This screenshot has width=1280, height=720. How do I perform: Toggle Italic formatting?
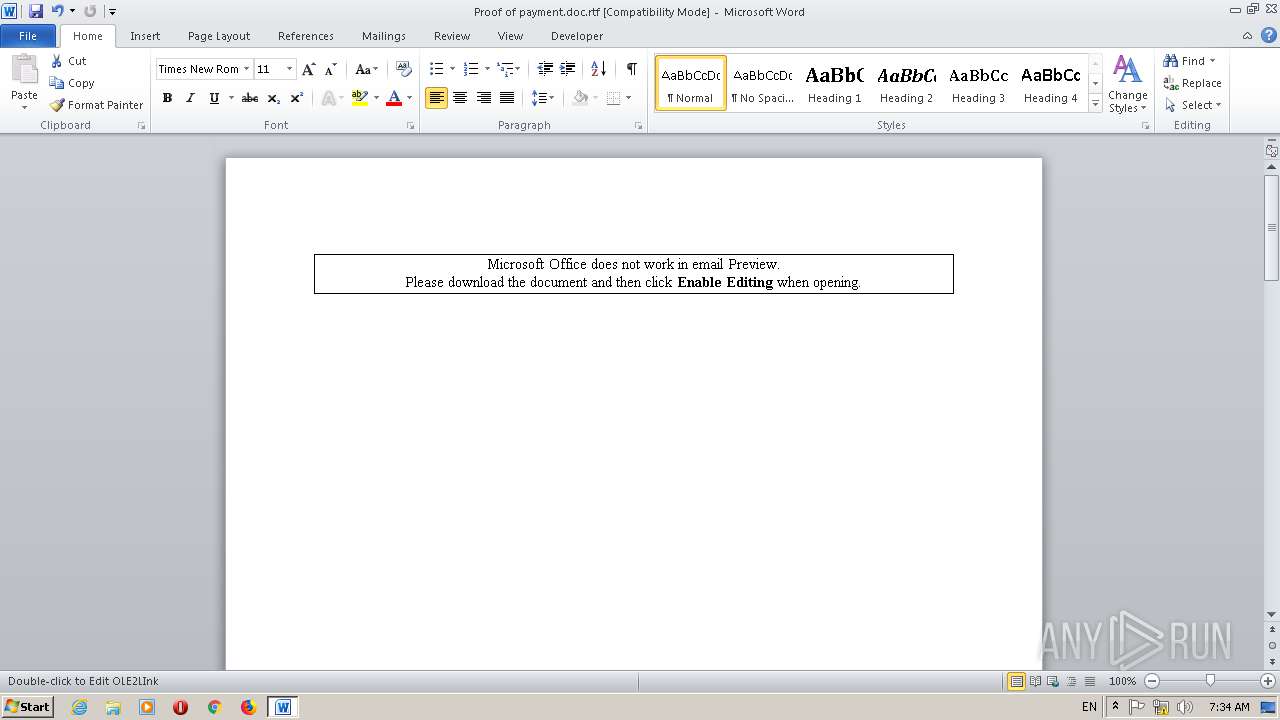(x=190, y=98)
